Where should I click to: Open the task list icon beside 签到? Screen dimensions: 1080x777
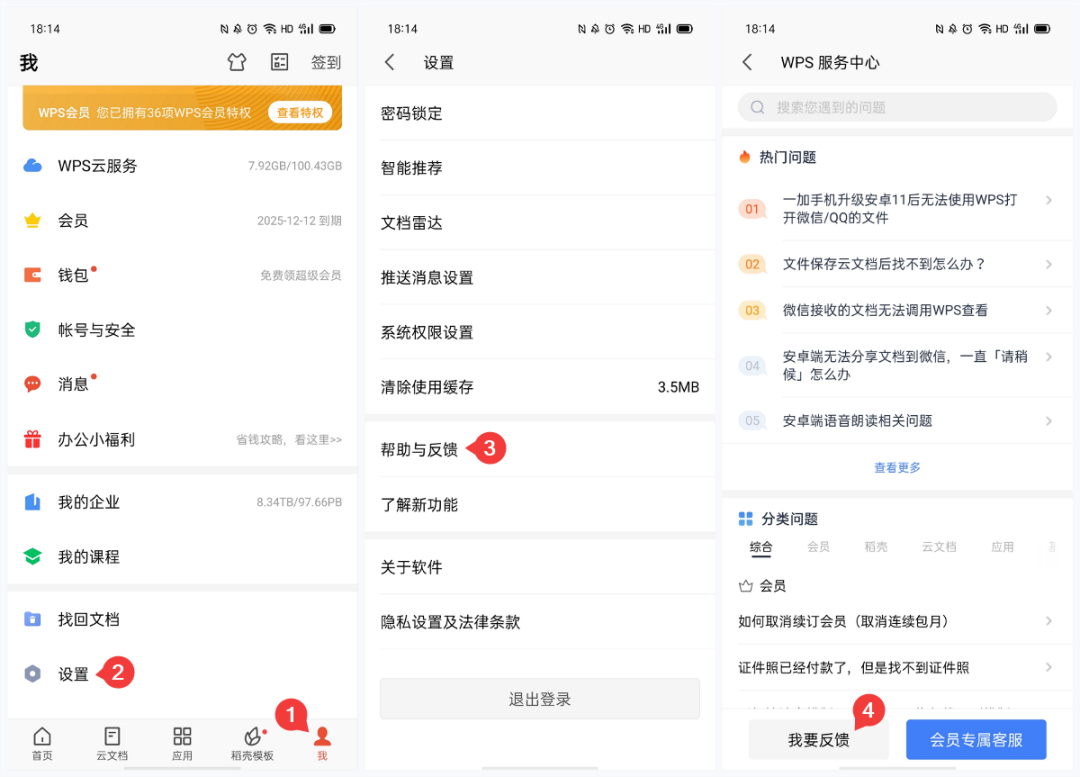coord(280,62)
